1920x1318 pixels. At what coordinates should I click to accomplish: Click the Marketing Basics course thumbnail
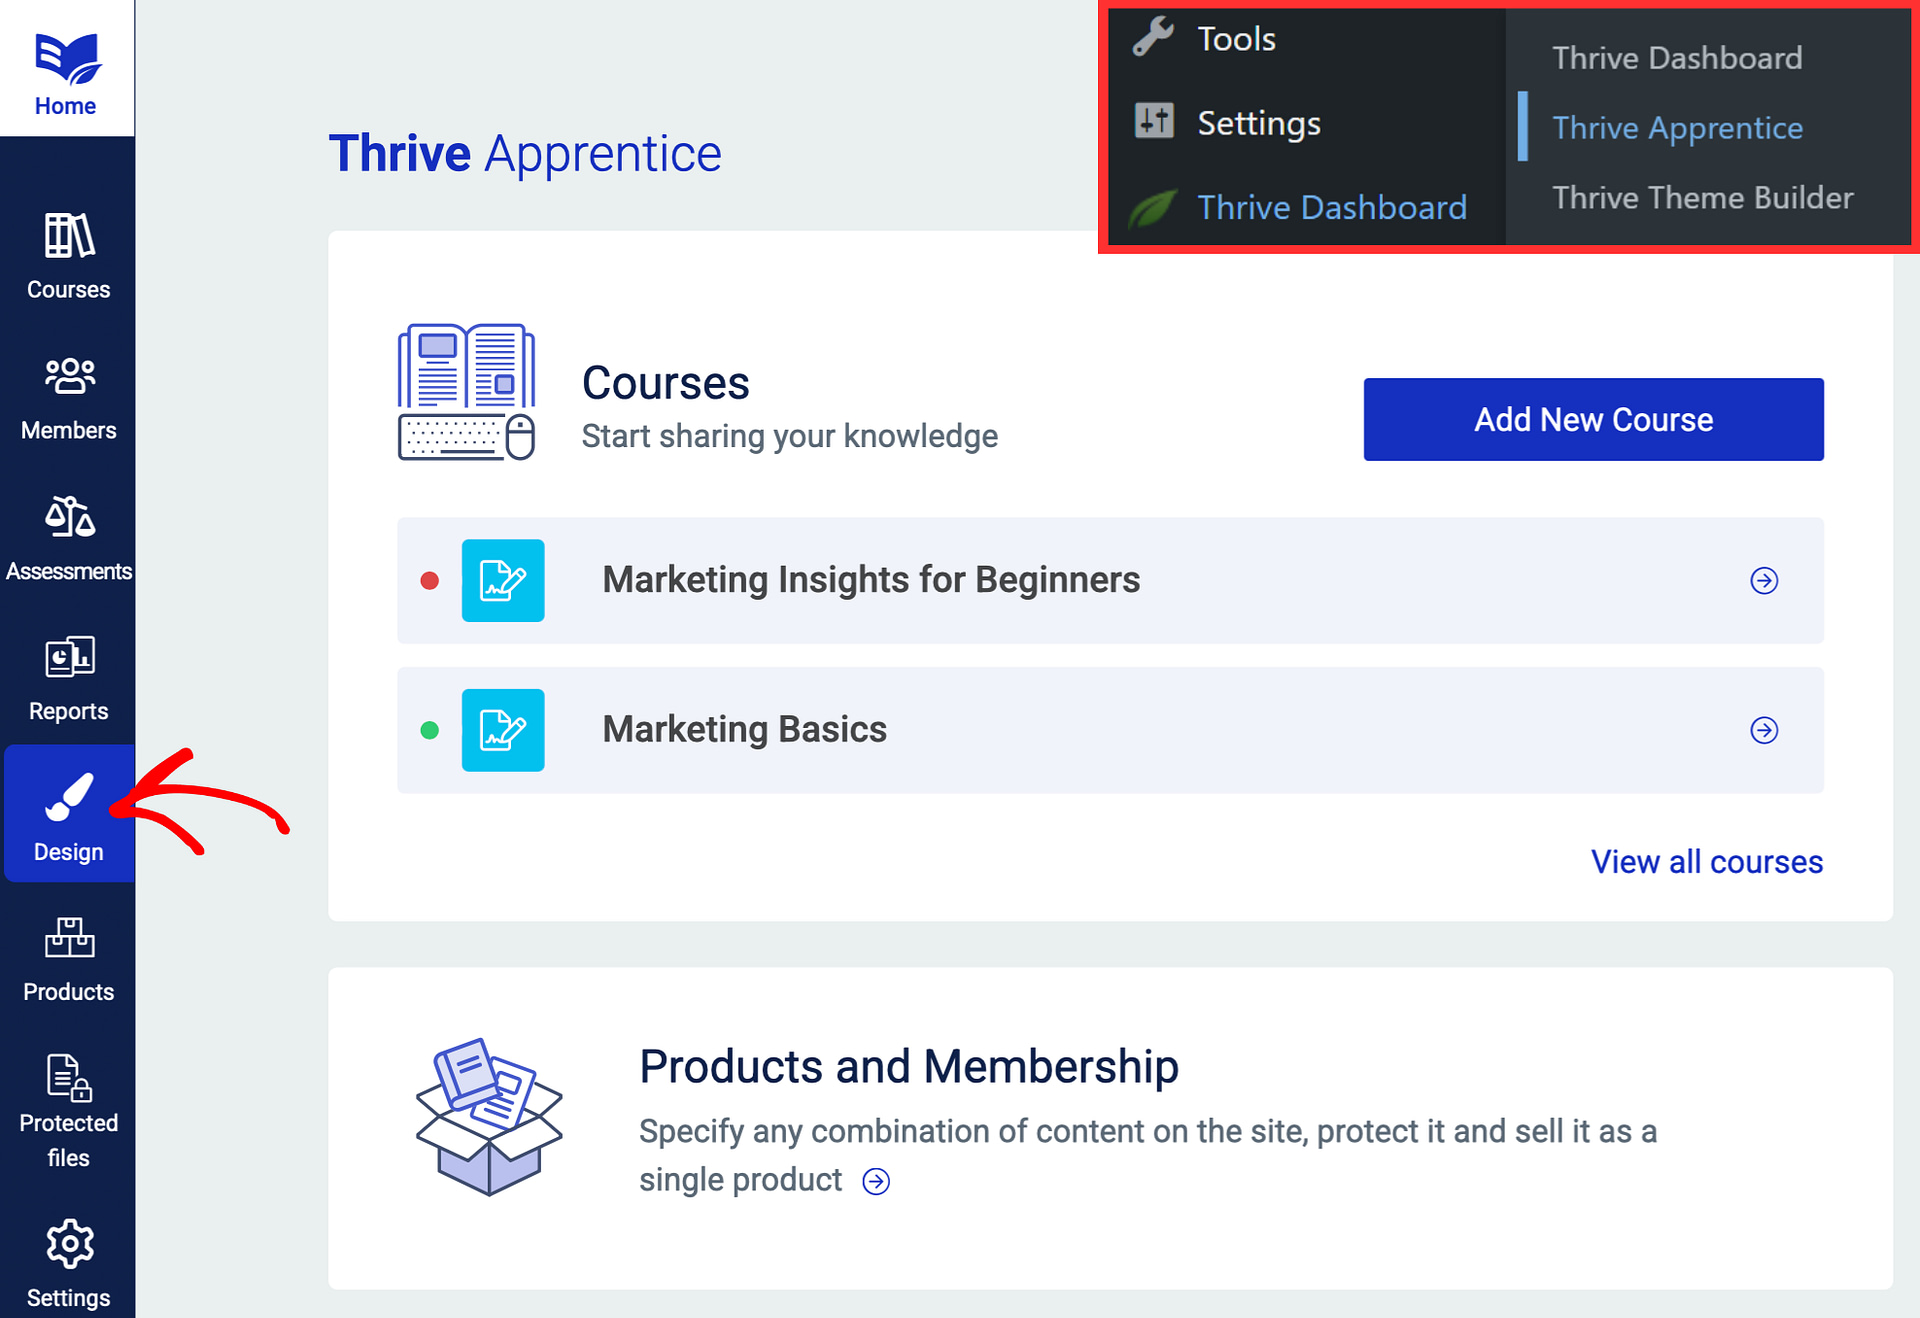tap(503, 730)
